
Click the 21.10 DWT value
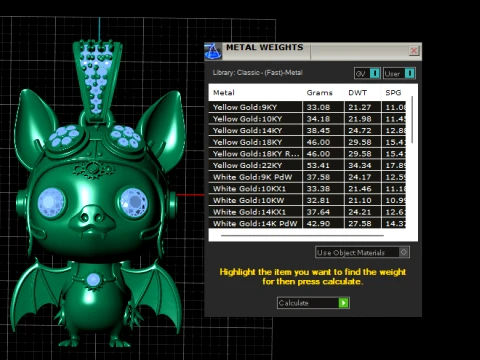coord(360,200)
